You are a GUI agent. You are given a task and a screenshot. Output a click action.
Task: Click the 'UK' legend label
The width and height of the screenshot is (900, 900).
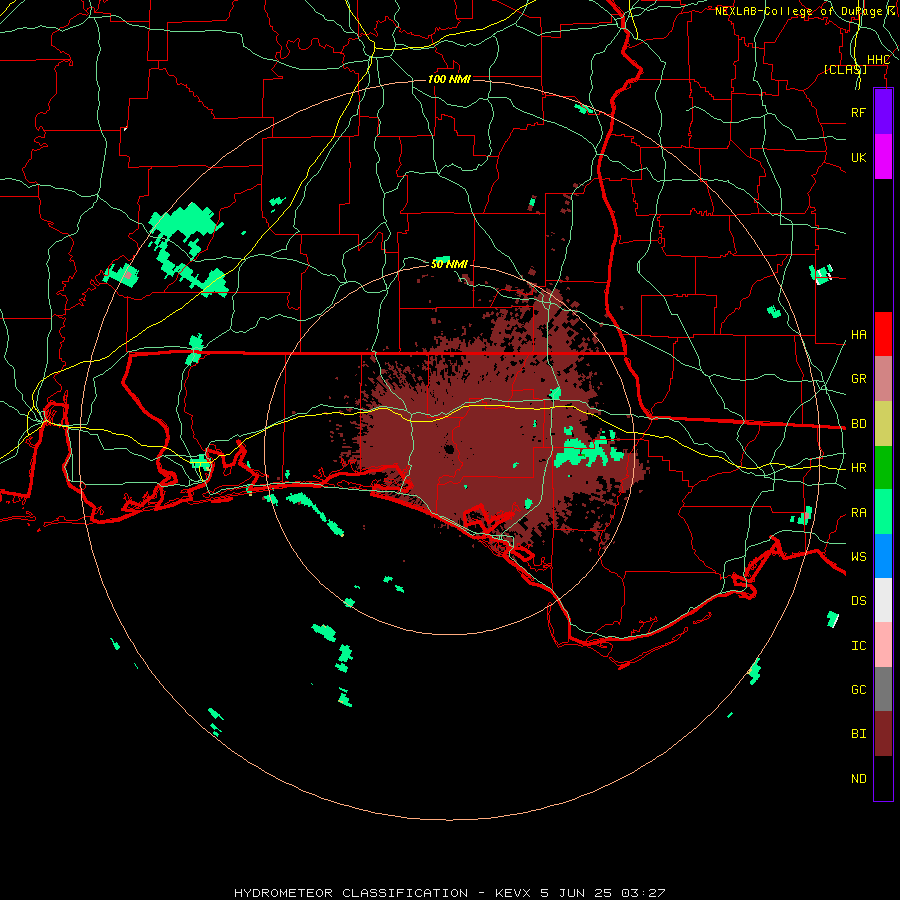858,157
